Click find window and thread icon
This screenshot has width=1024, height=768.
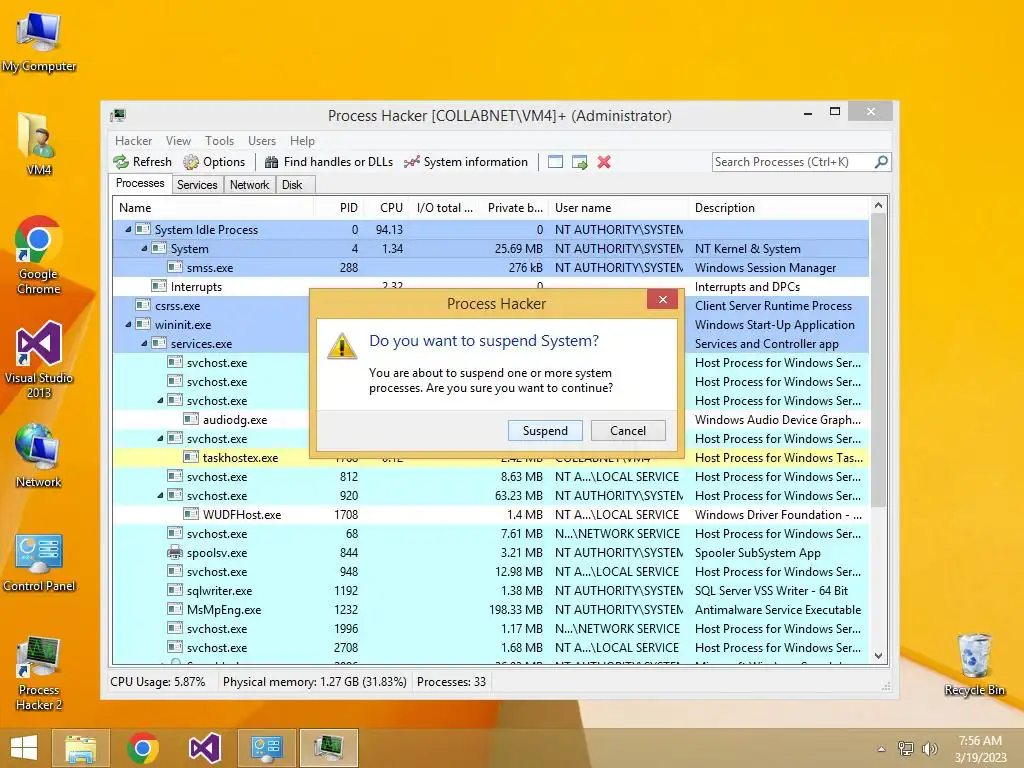[579, 162]
